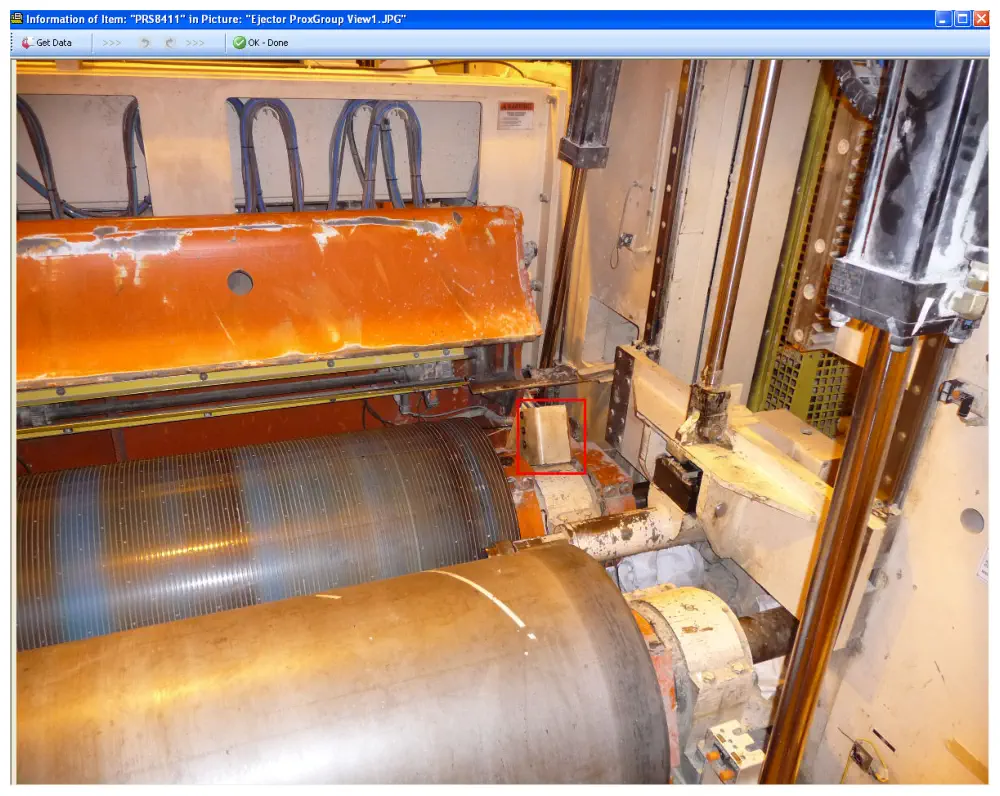Close the Information of Item window

point(982,19)
